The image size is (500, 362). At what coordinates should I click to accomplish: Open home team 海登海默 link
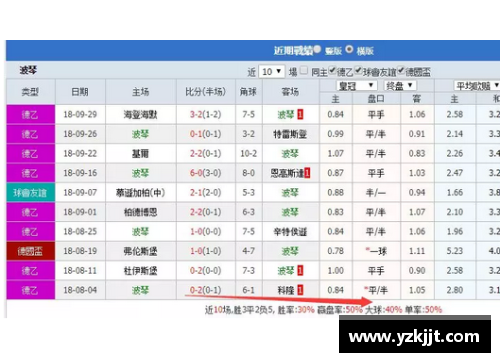tap(140, 115)
